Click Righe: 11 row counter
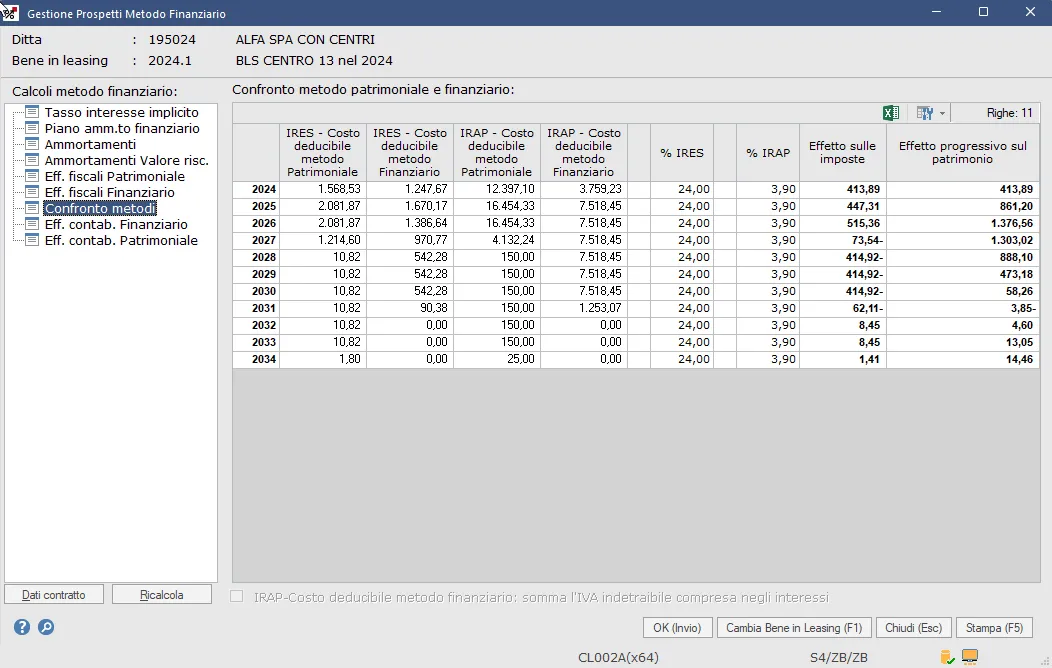This screenshot has width=1052, height=668. point(1009,113)
